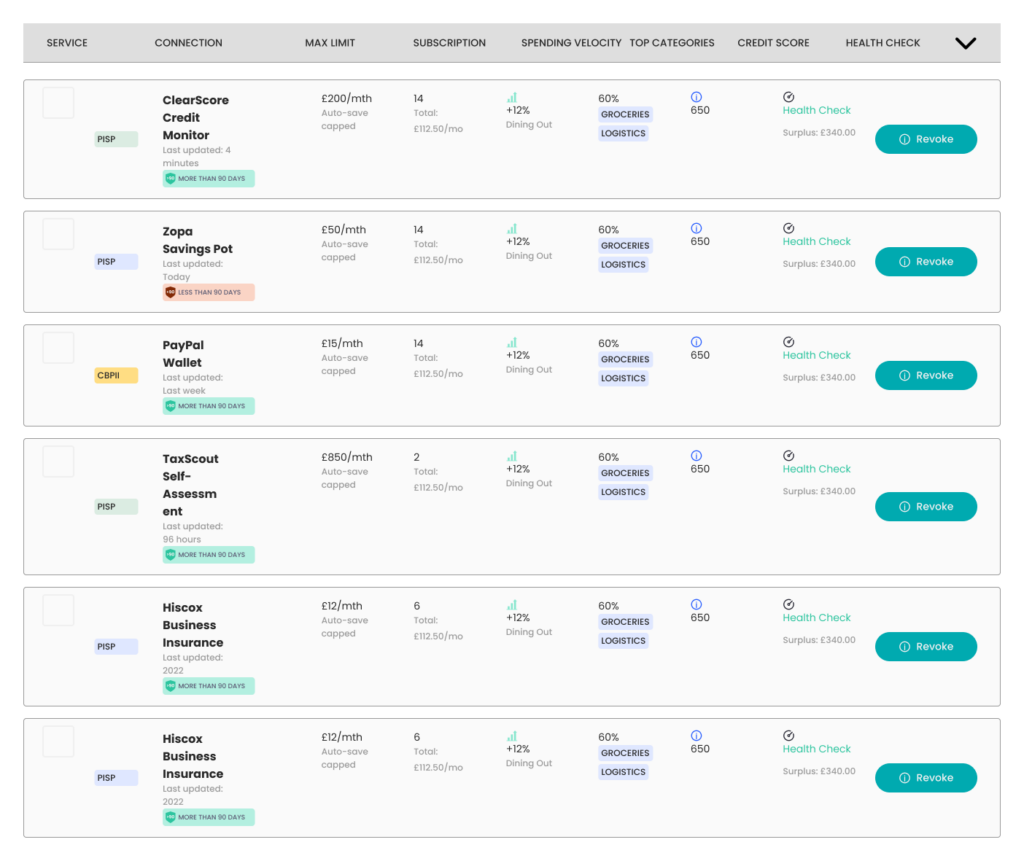This screenshot has width=1024, height=861.
Task: Click spending velocity bar chart icon for TaxScout
Action: (x=512, y=456)
